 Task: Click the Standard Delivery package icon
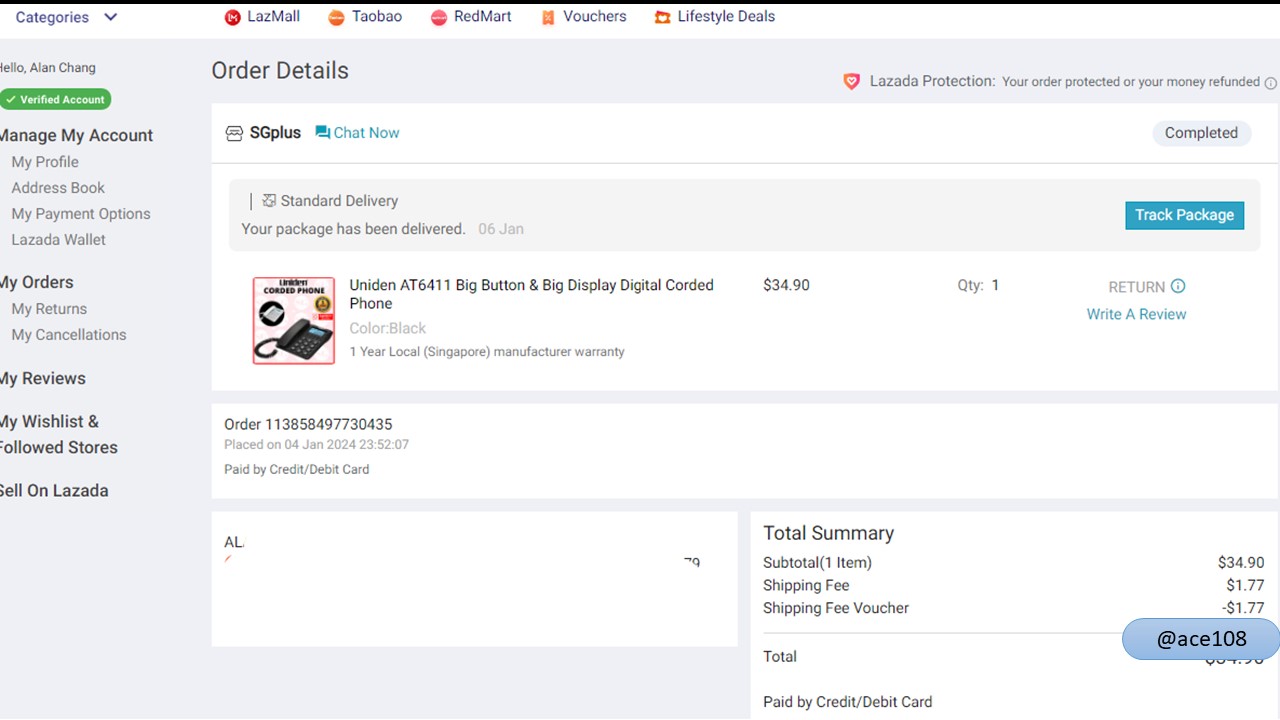point(269,201)
